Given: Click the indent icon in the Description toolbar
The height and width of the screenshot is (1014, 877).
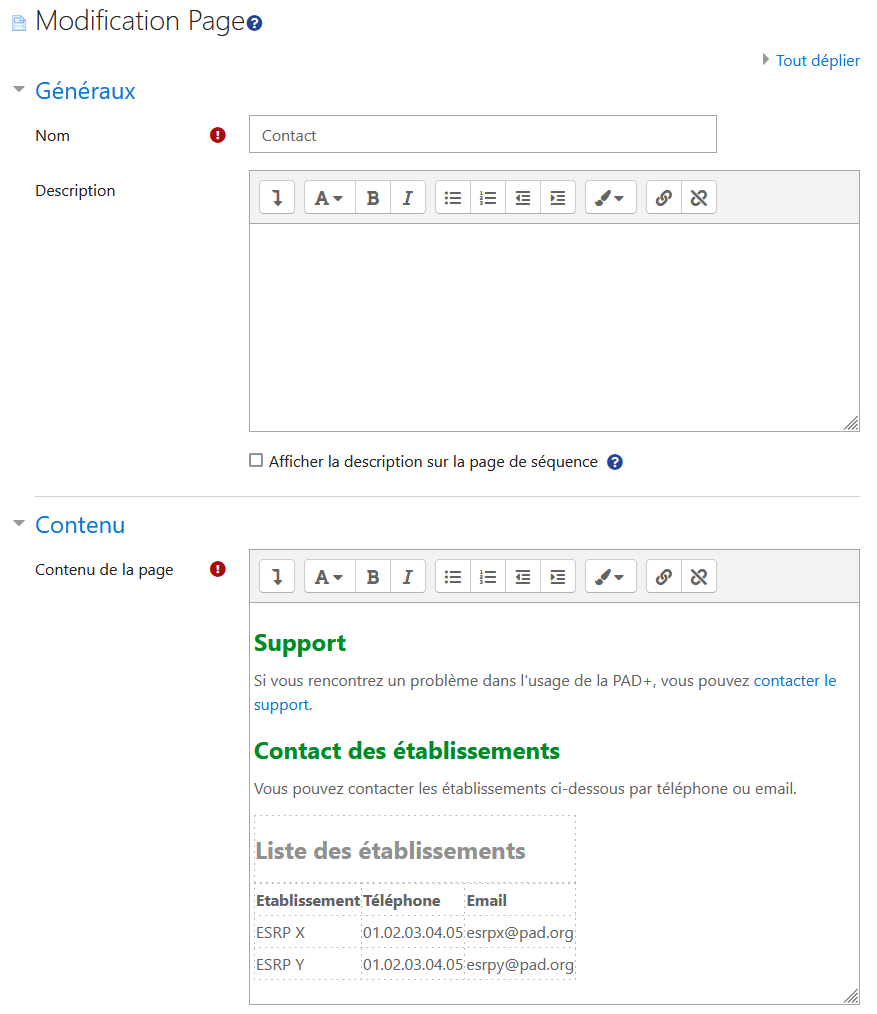Looking at the screenshot, I should tap(557, 197).
